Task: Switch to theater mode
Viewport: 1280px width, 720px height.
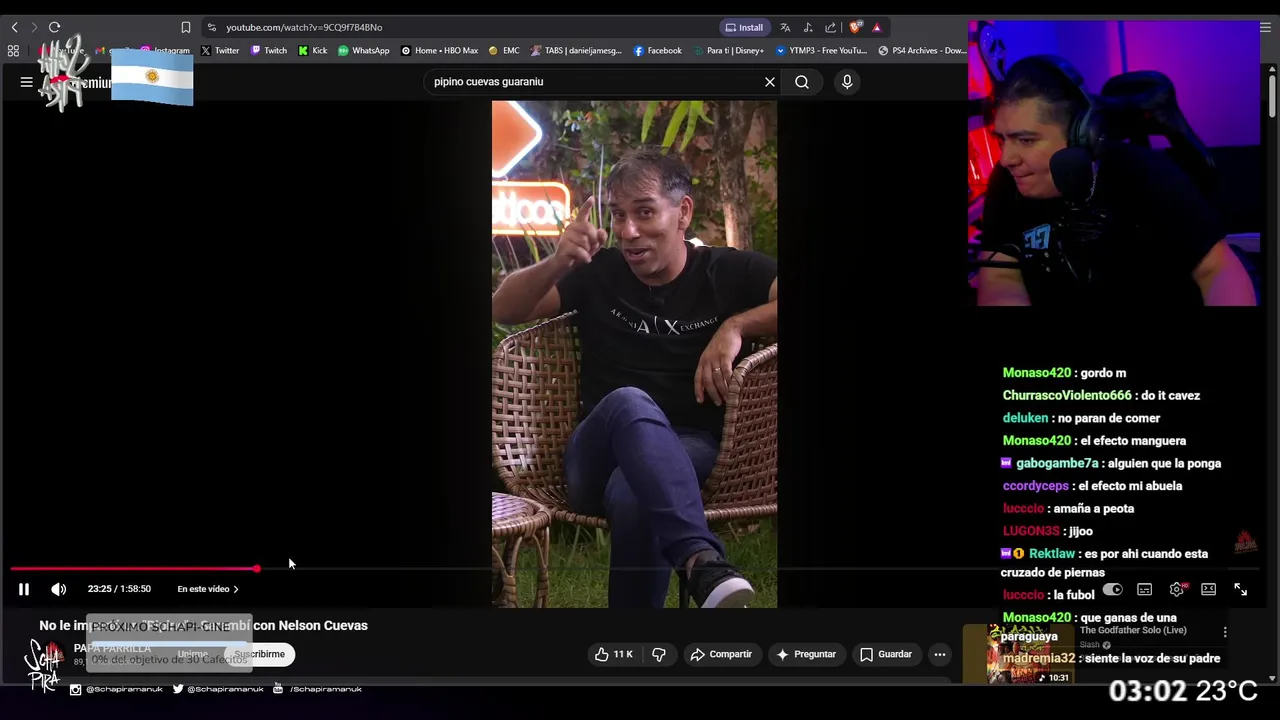Action: click(x=1209, y=590)
